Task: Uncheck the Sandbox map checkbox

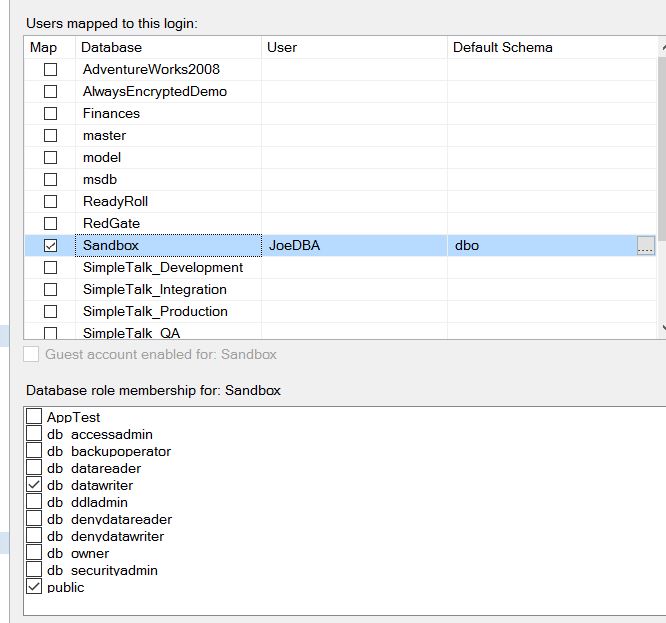Action: [50, 246]
